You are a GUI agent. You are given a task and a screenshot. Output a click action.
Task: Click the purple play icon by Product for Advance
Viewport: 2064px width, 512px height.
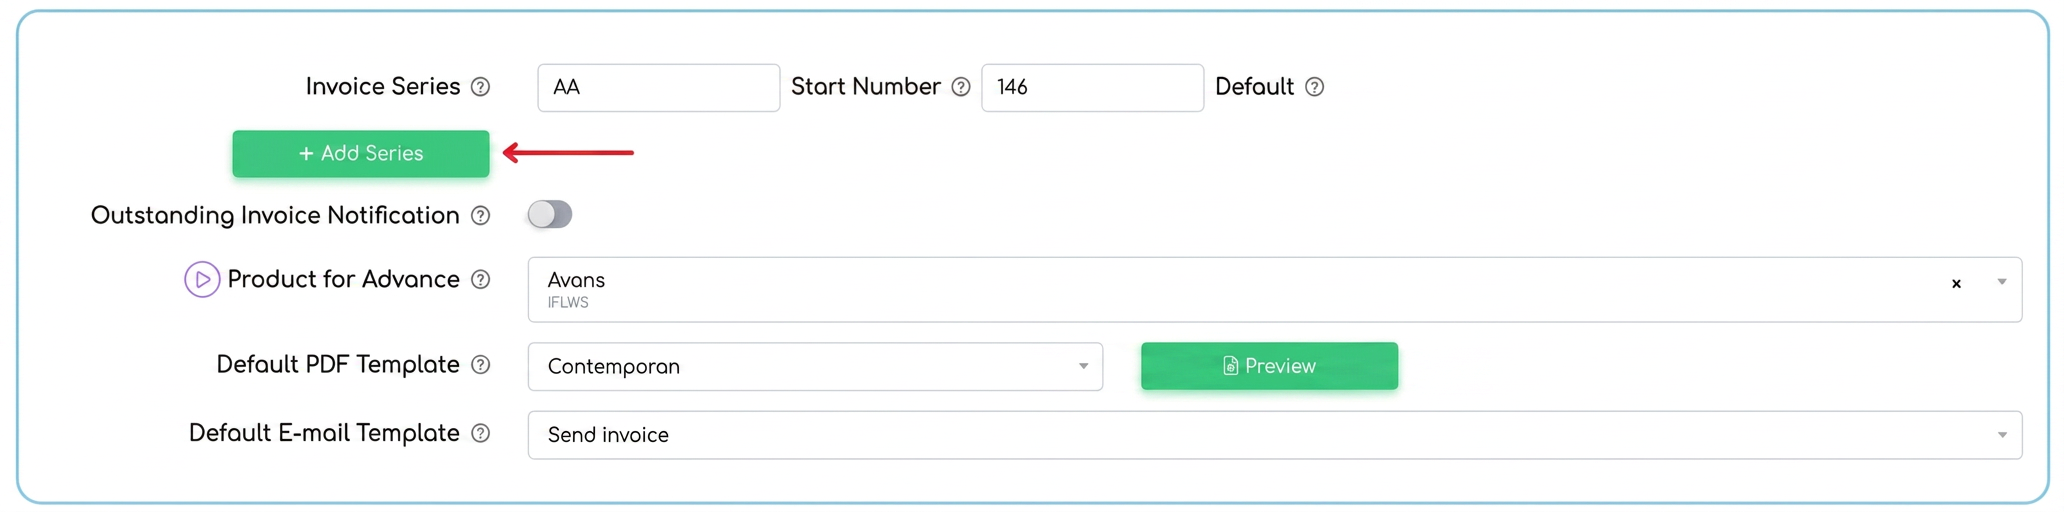(202, 279)
